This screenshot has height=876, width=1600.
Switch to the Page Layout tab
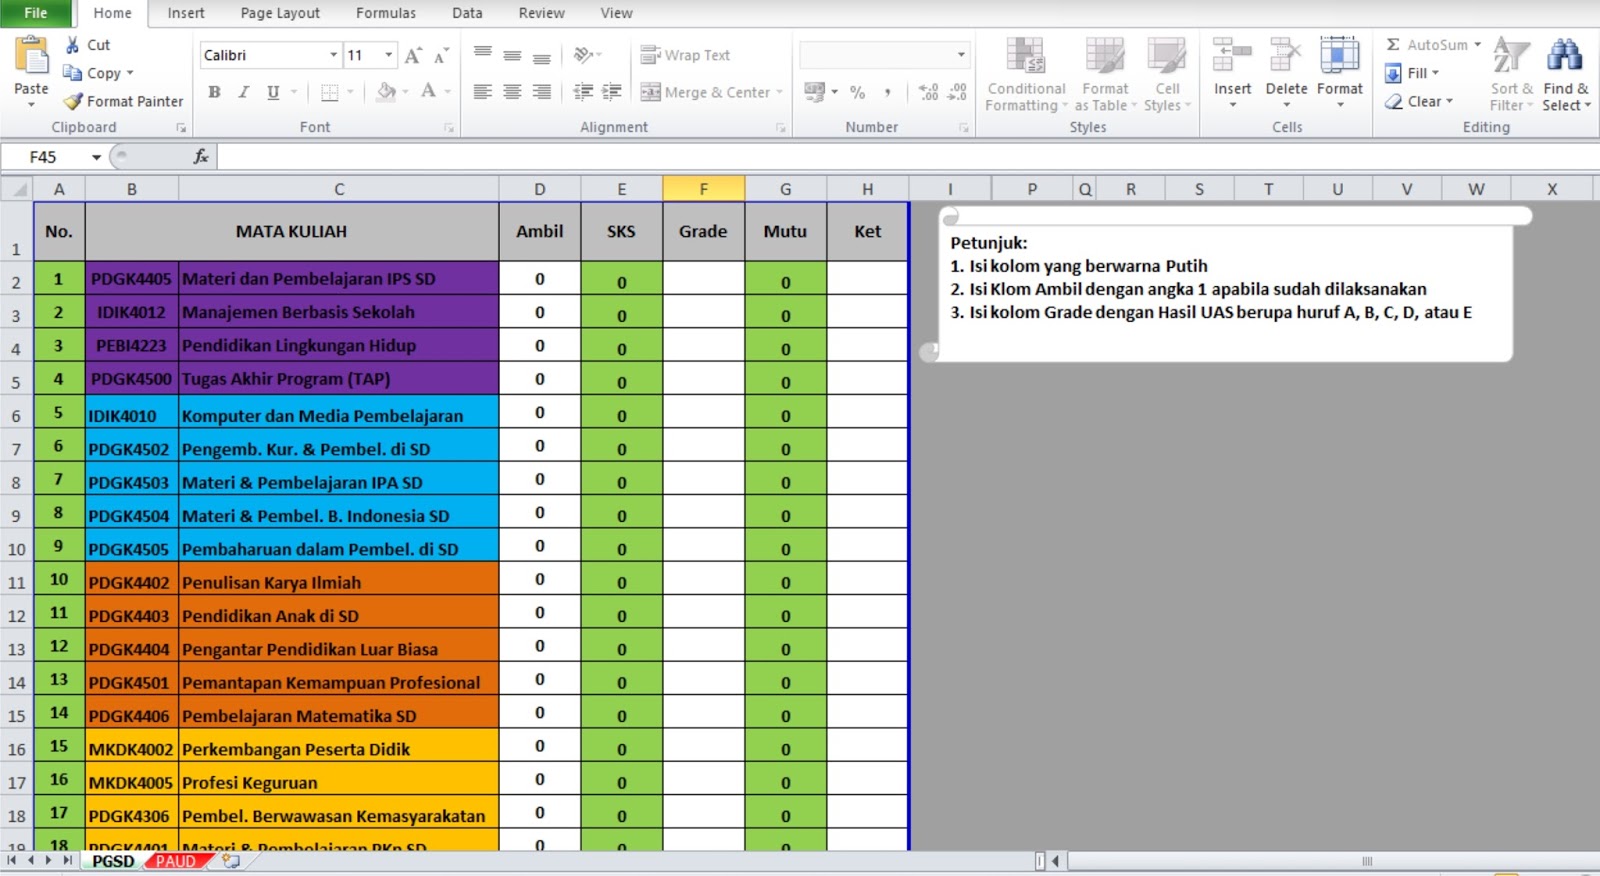280,13
